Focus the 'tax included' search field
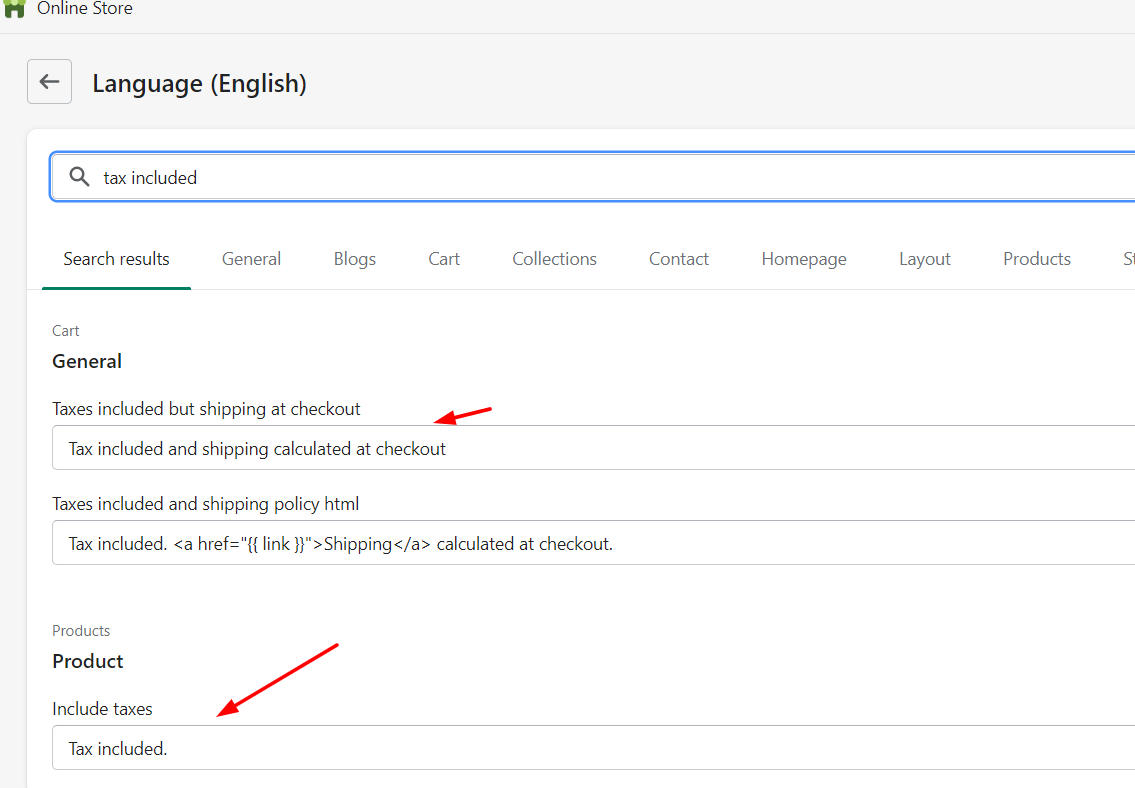The height and width of the screenshot is (788, 1135). [600, 177]
